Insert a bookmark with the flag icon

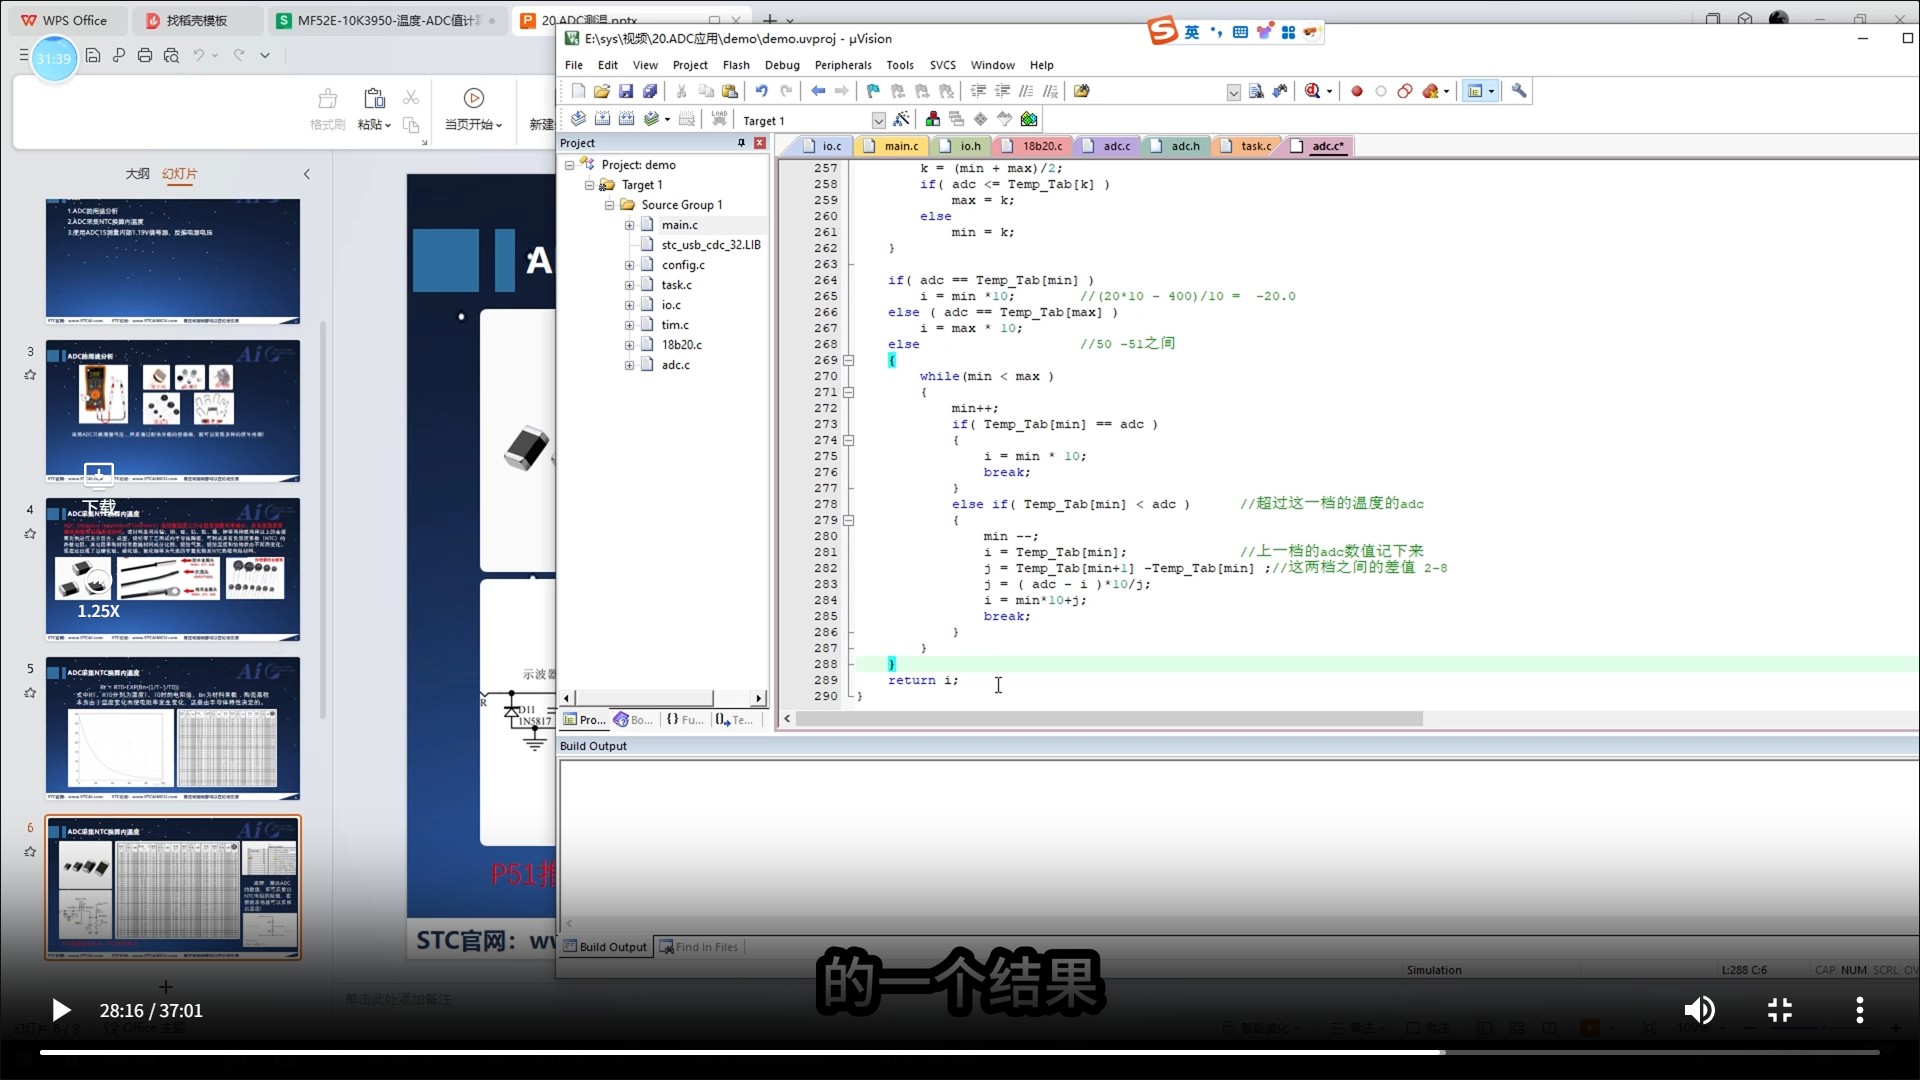[x=873, y=91]
